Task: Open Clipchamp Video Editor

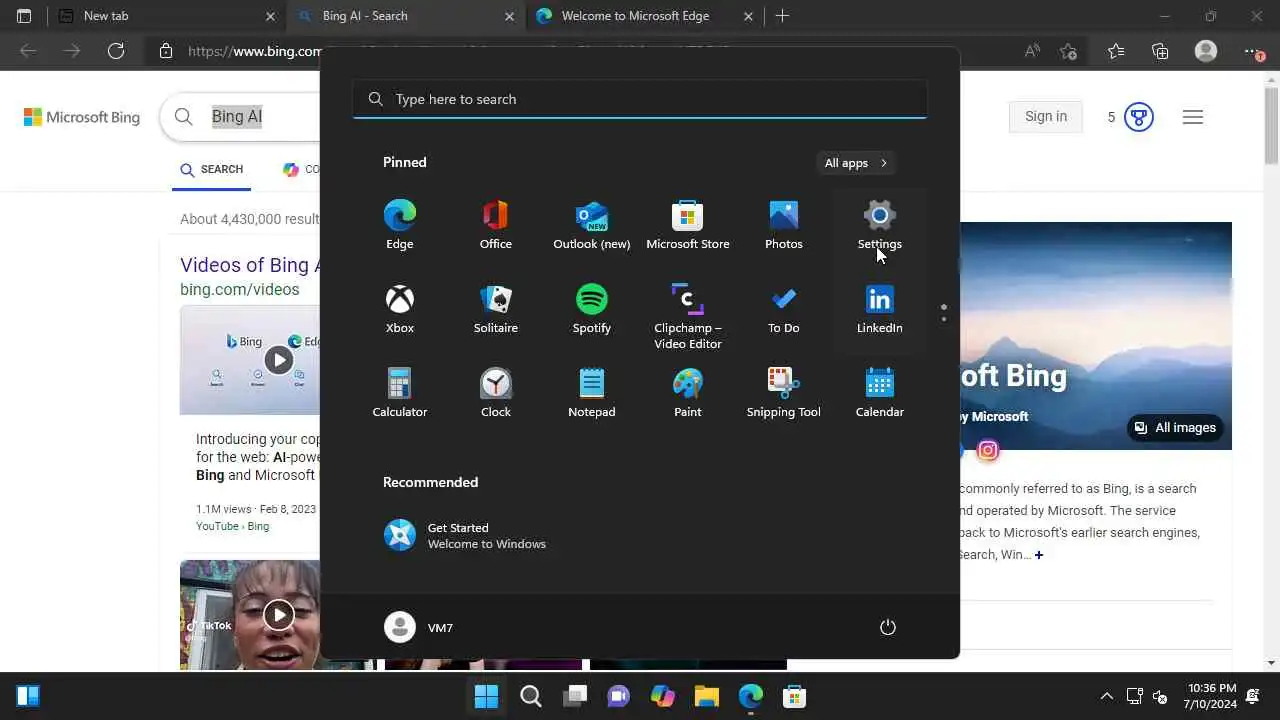Action: (687, 316)
